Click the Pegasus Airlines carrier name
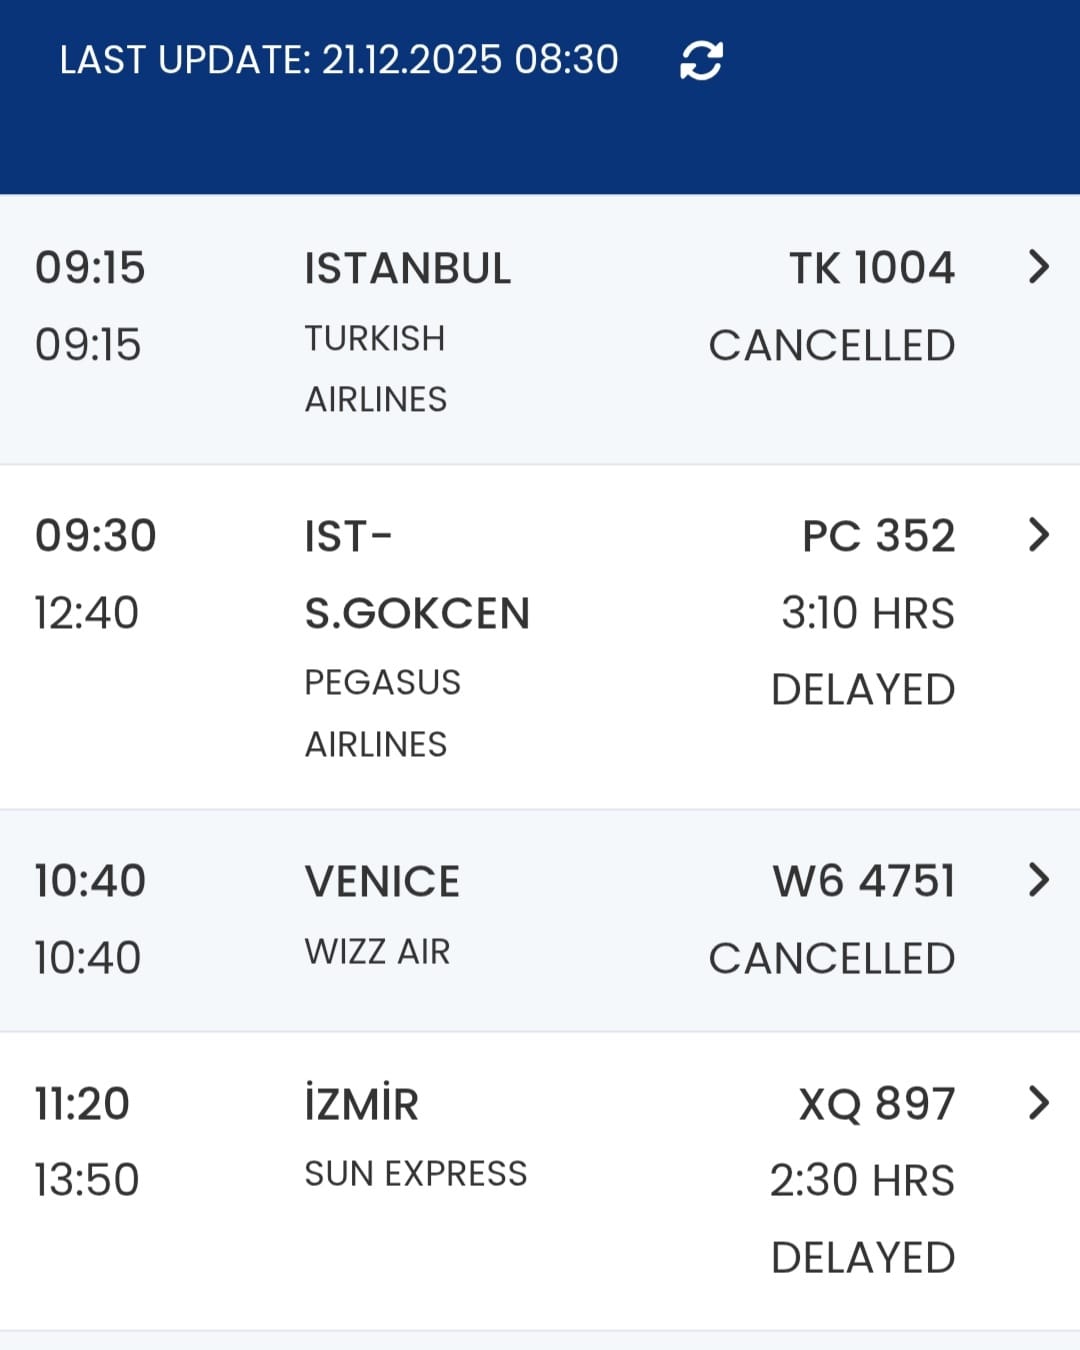Screen dimensions: 1080x1350 [x=382, y=713]
